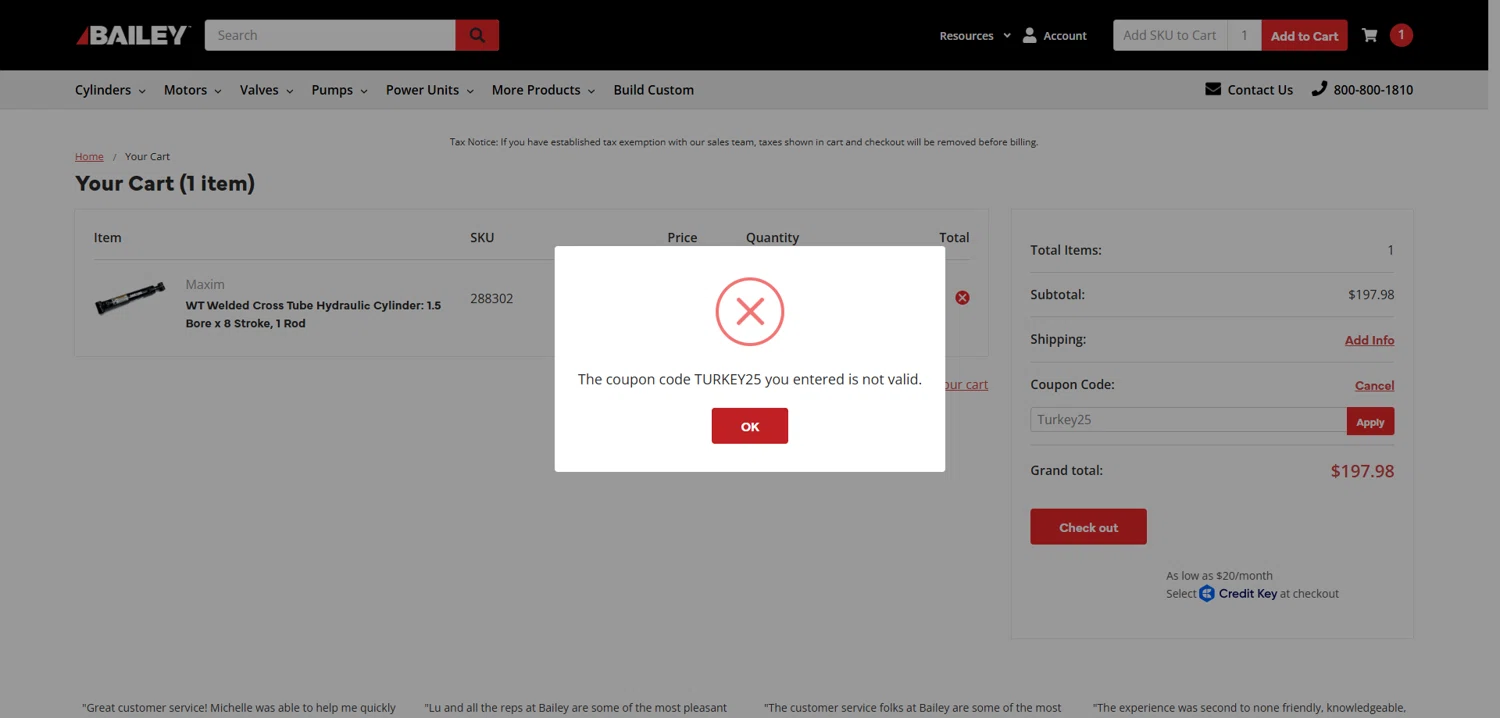Open the shopping cart icon
This screenshot has width=1500, height=718.
click(1369, 35)
